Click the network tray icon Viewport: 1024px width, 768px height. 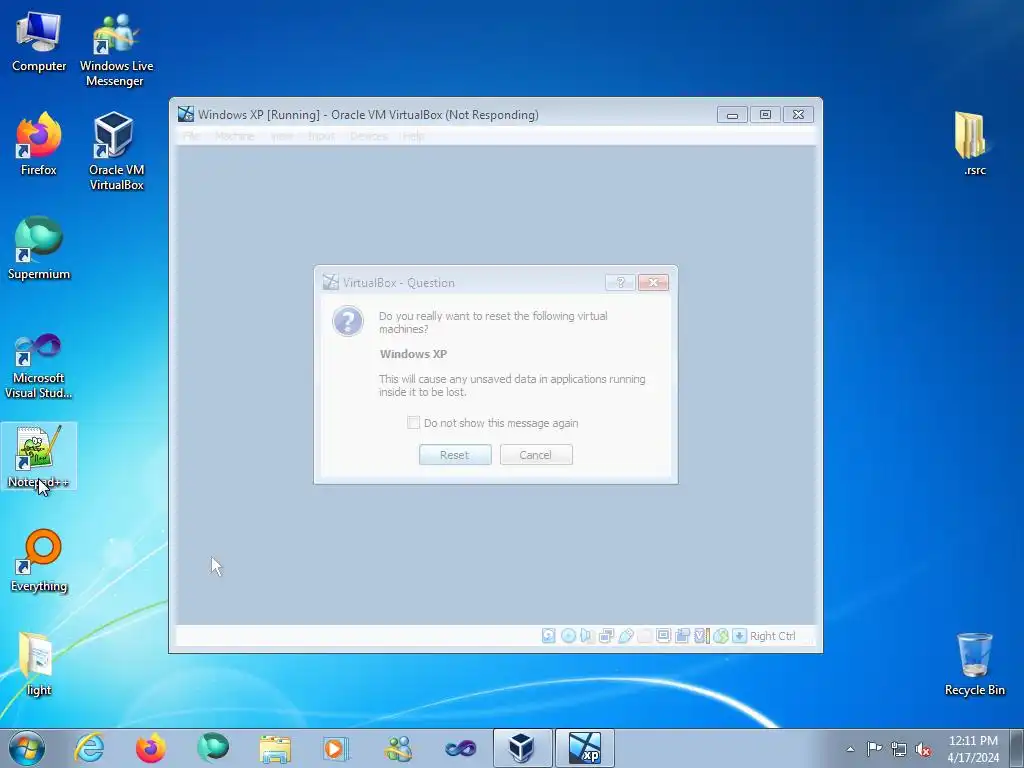pyautogui.click(x=899, y=749)
